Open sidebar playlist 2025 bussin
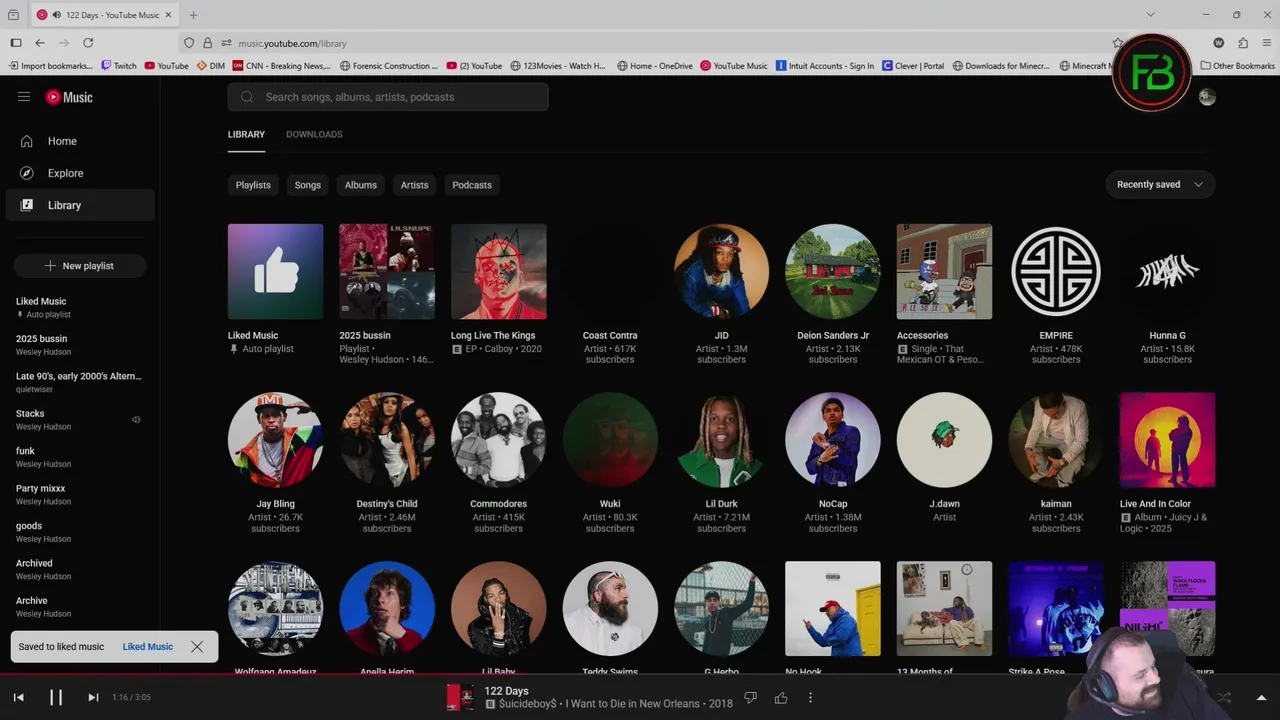The height and width of the screenshot is (720, 1280). click(x=80, y=344)
